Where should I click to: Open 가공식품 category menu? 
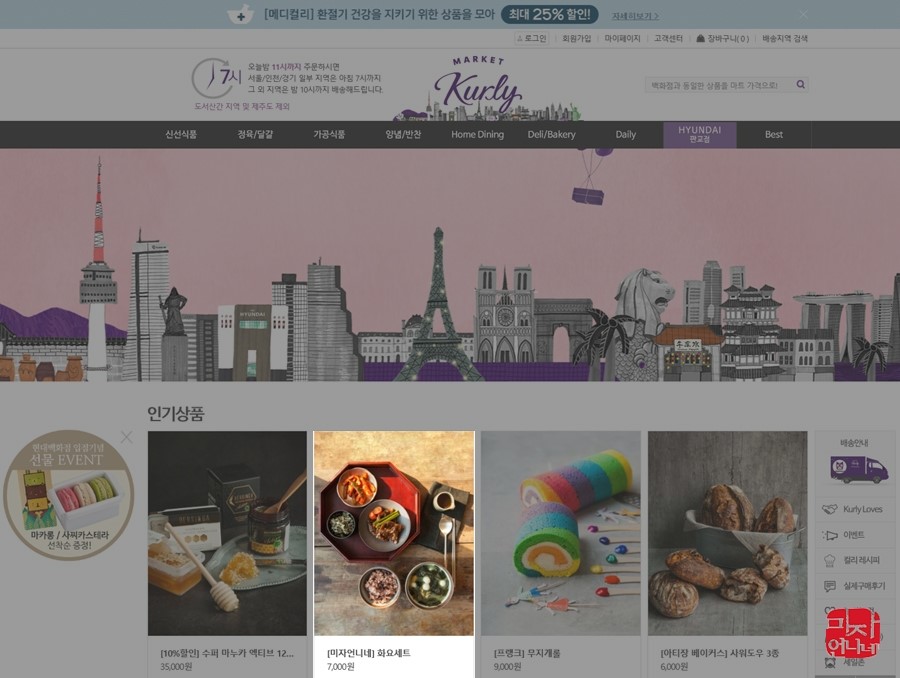(x=329, y=134)
